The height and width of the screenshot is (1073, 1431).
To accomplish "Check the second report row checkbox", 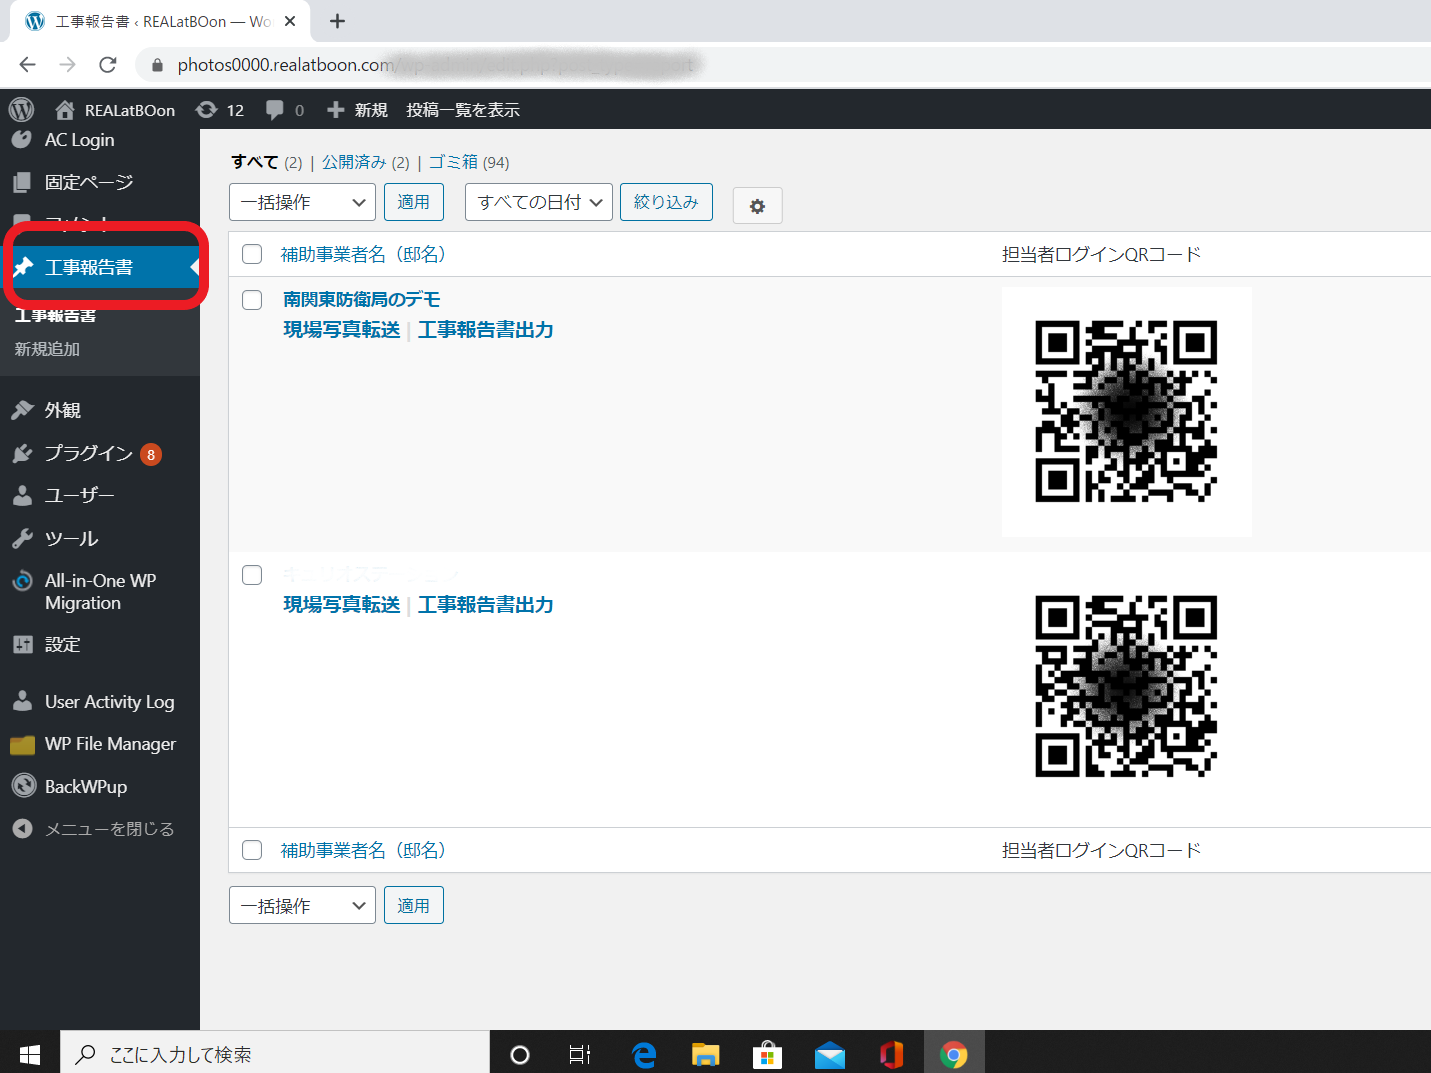I will coord(252,575).
